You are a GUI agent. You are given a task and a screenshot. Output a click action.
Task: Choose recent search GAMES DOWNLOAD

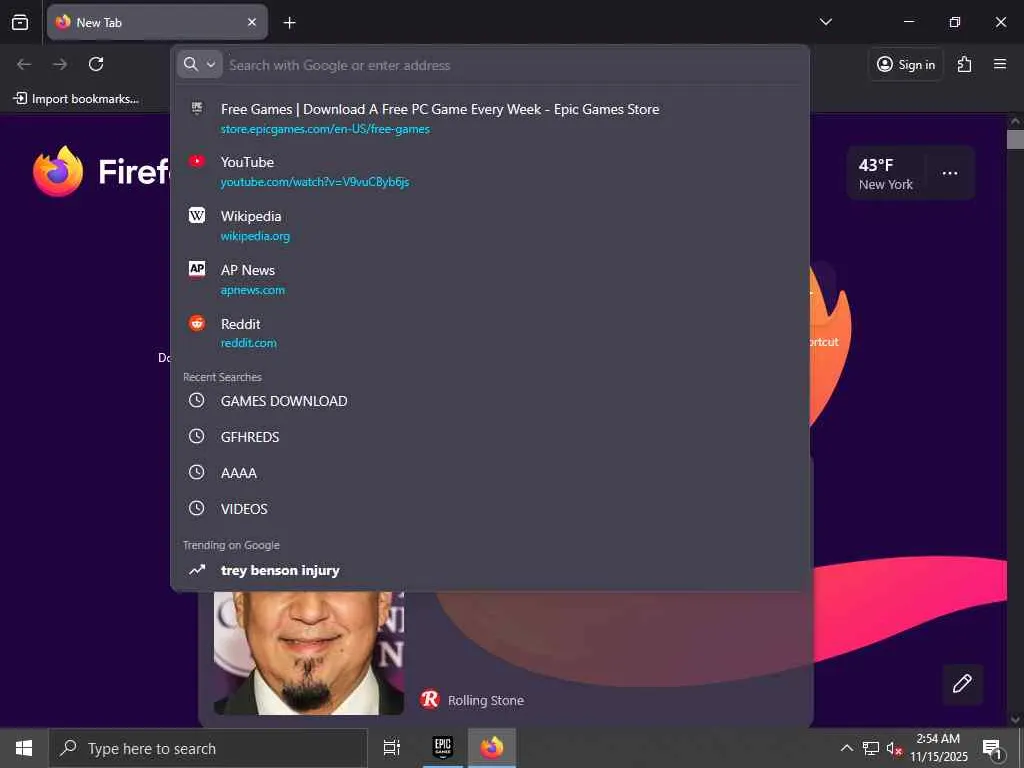[x=490, y=401]
